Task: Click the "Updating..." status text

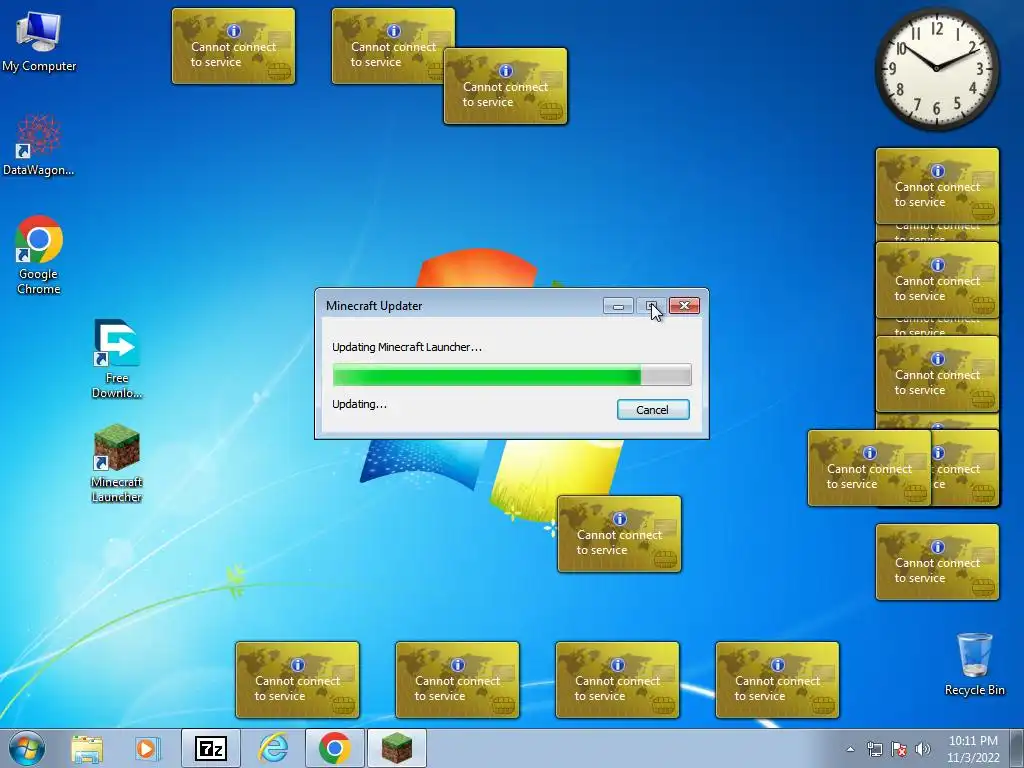Action: (x=359, y=404)
